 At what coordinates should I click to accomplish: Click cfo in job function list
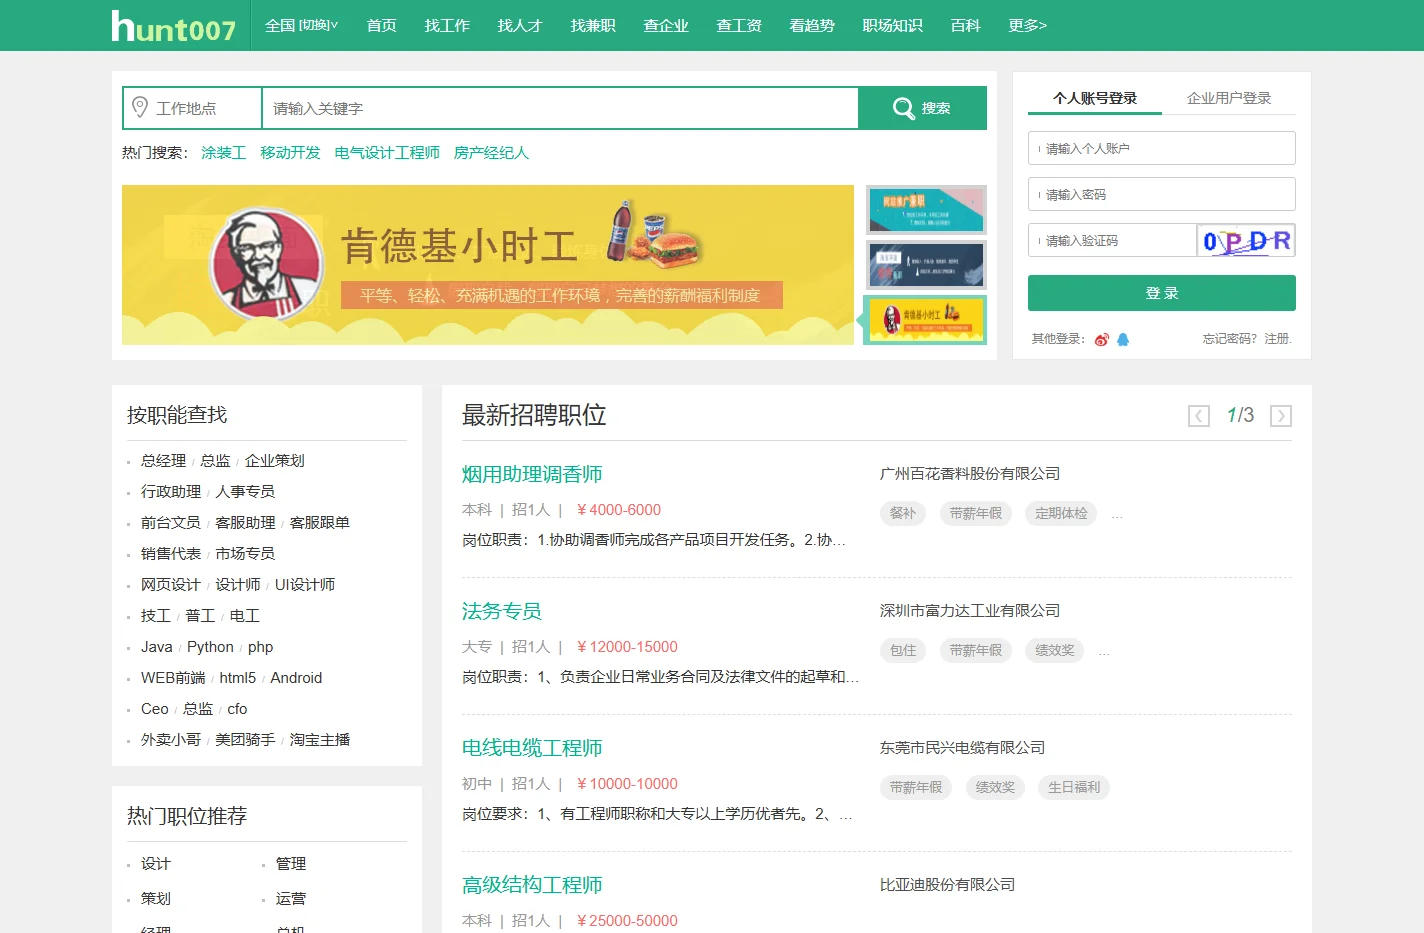tap(237, 709)
